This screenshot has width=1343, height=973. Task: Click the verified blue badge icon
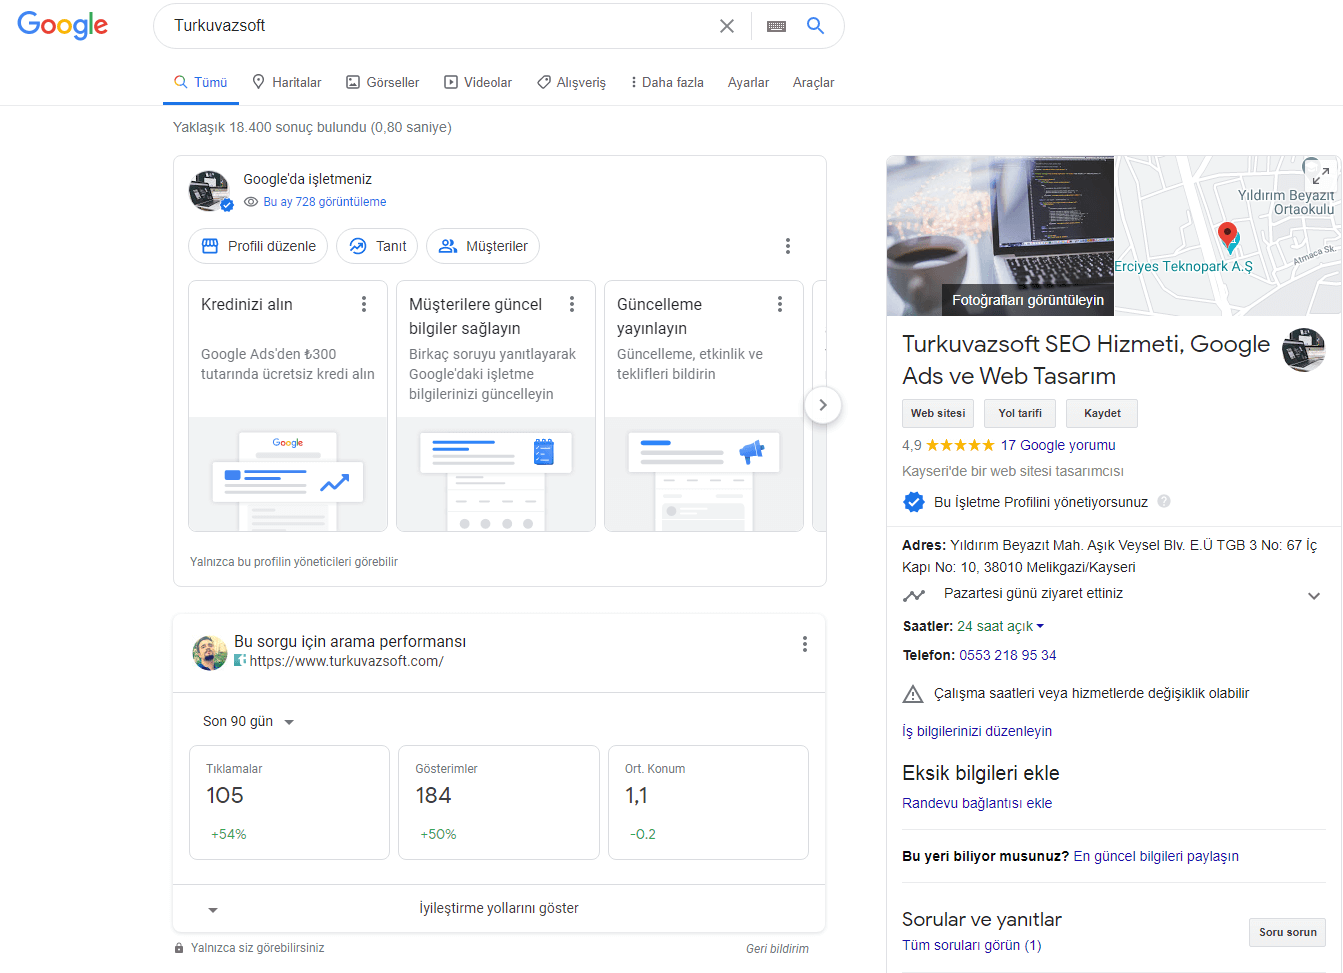coord(914,502)
